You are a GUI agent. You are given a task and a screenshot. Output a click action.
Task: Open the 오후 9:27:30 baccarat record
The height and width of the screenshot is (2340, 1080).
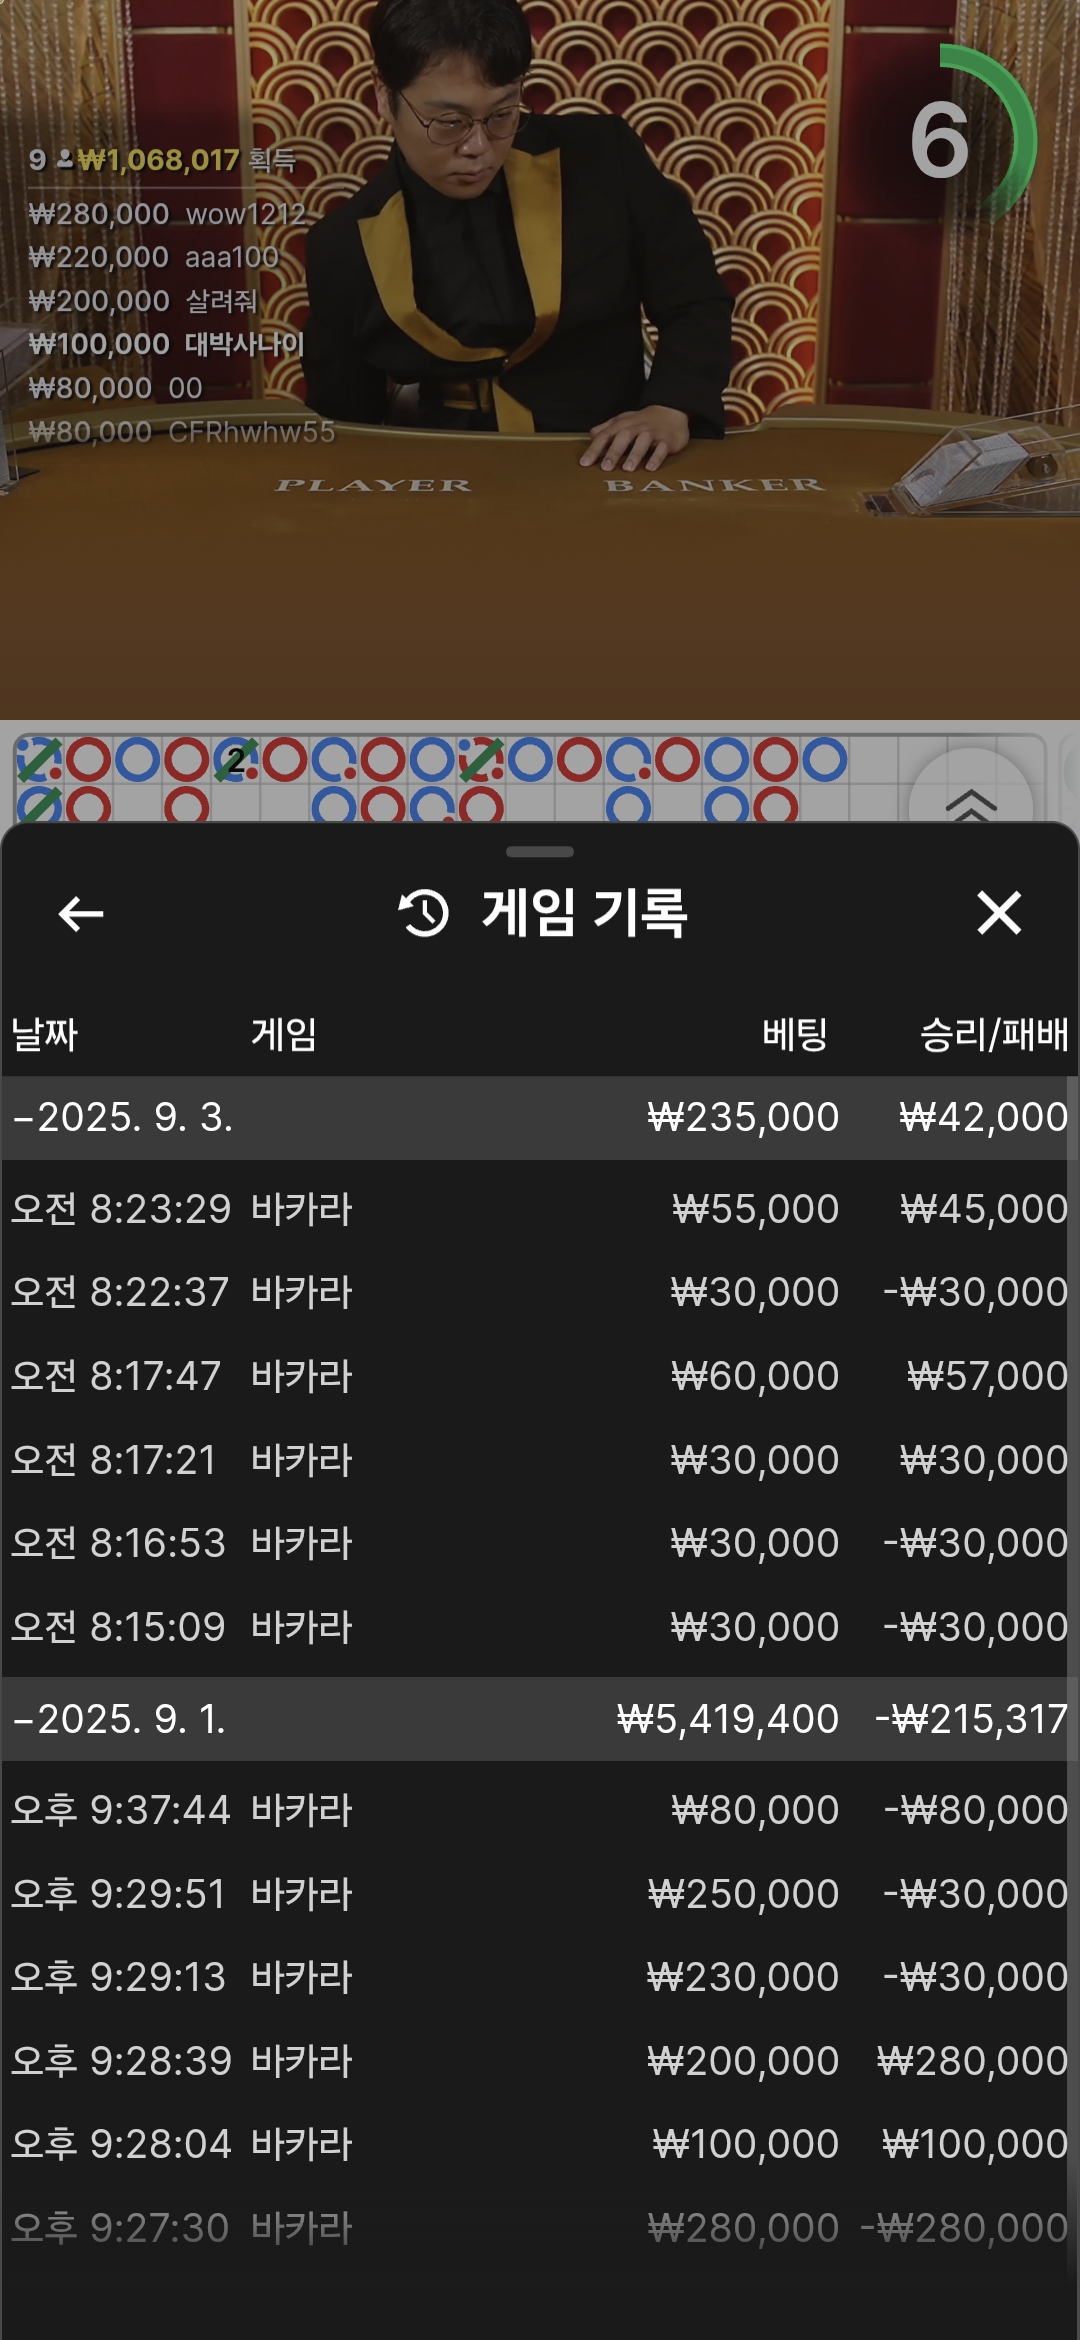[540, 2228]
